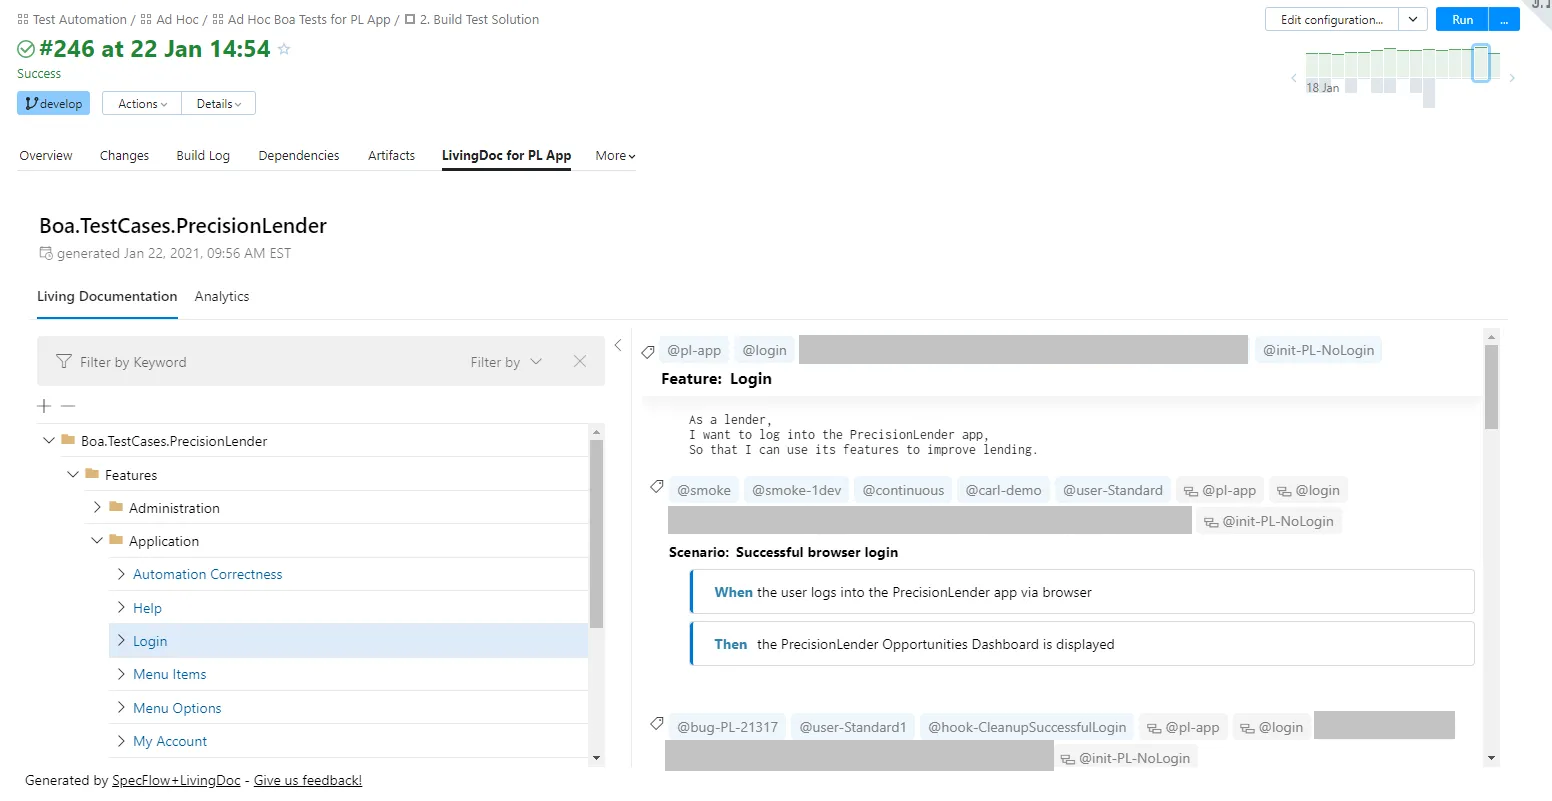Open the 'Give us feedback!' link
This screenshot has width=1552, height=801.
pyautogui.click(x=307, y=779)
